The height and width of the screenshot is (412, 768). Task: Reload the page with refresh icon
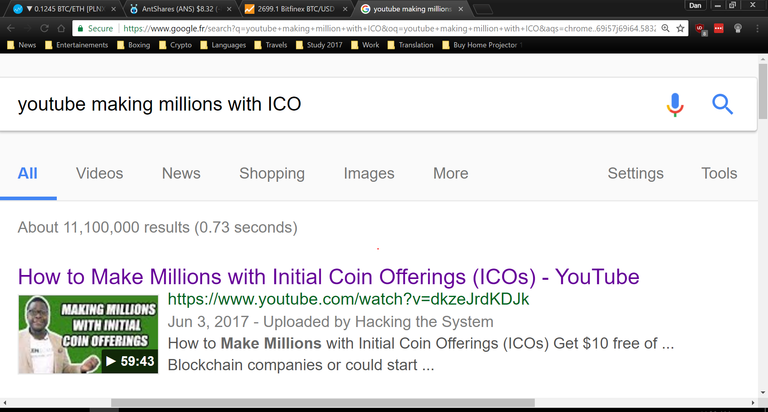coord(45,28)
